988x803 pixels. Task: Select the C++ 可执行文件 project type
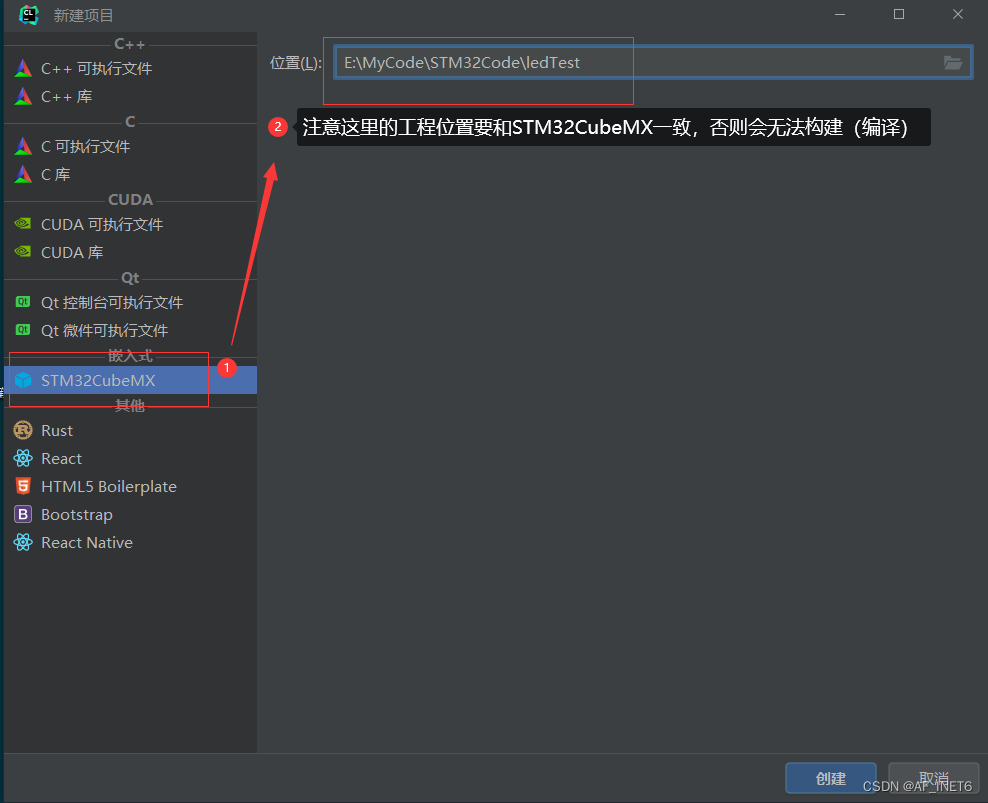(130, 68)
